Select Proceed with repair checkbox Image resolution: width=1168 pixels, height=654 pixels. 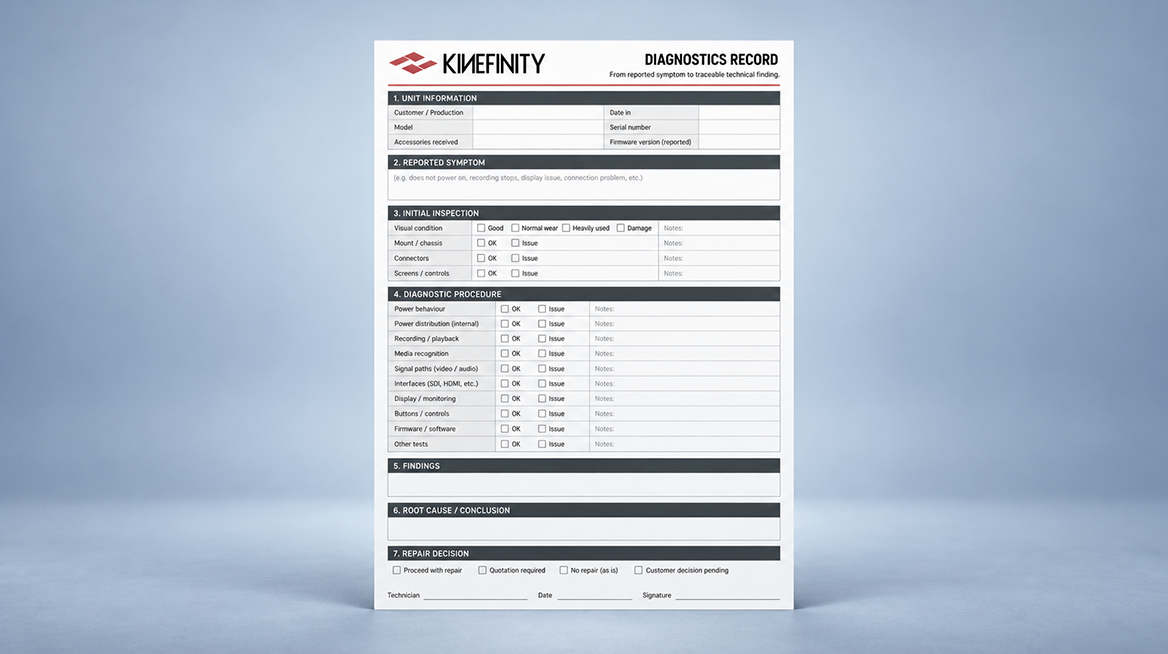point(397,571)
